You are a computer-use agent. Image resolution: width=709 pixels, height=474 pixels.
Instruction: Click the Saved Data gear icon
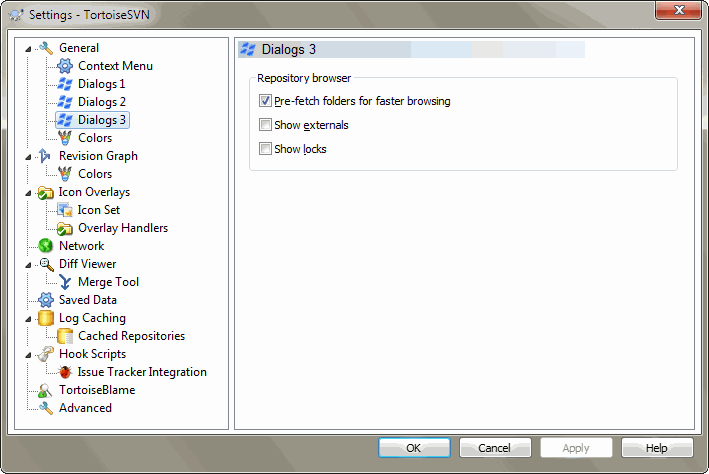[x=46, y=300]
